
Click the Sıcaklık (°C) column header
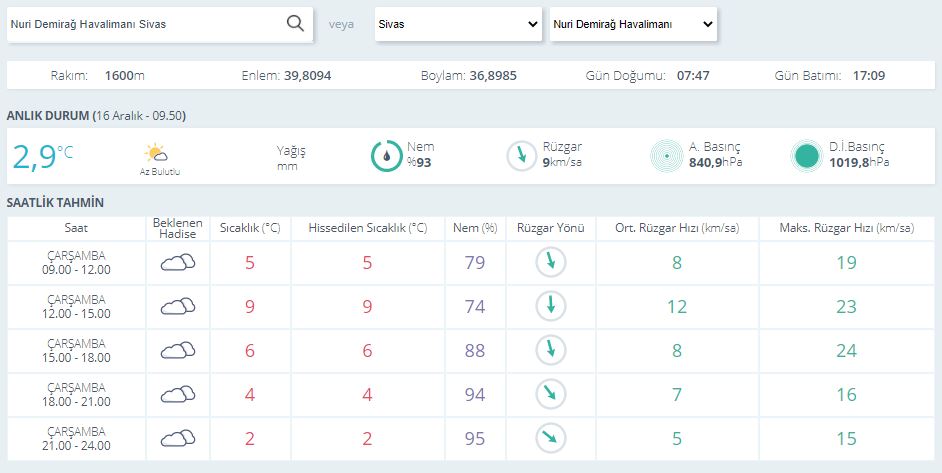[250, 229]
